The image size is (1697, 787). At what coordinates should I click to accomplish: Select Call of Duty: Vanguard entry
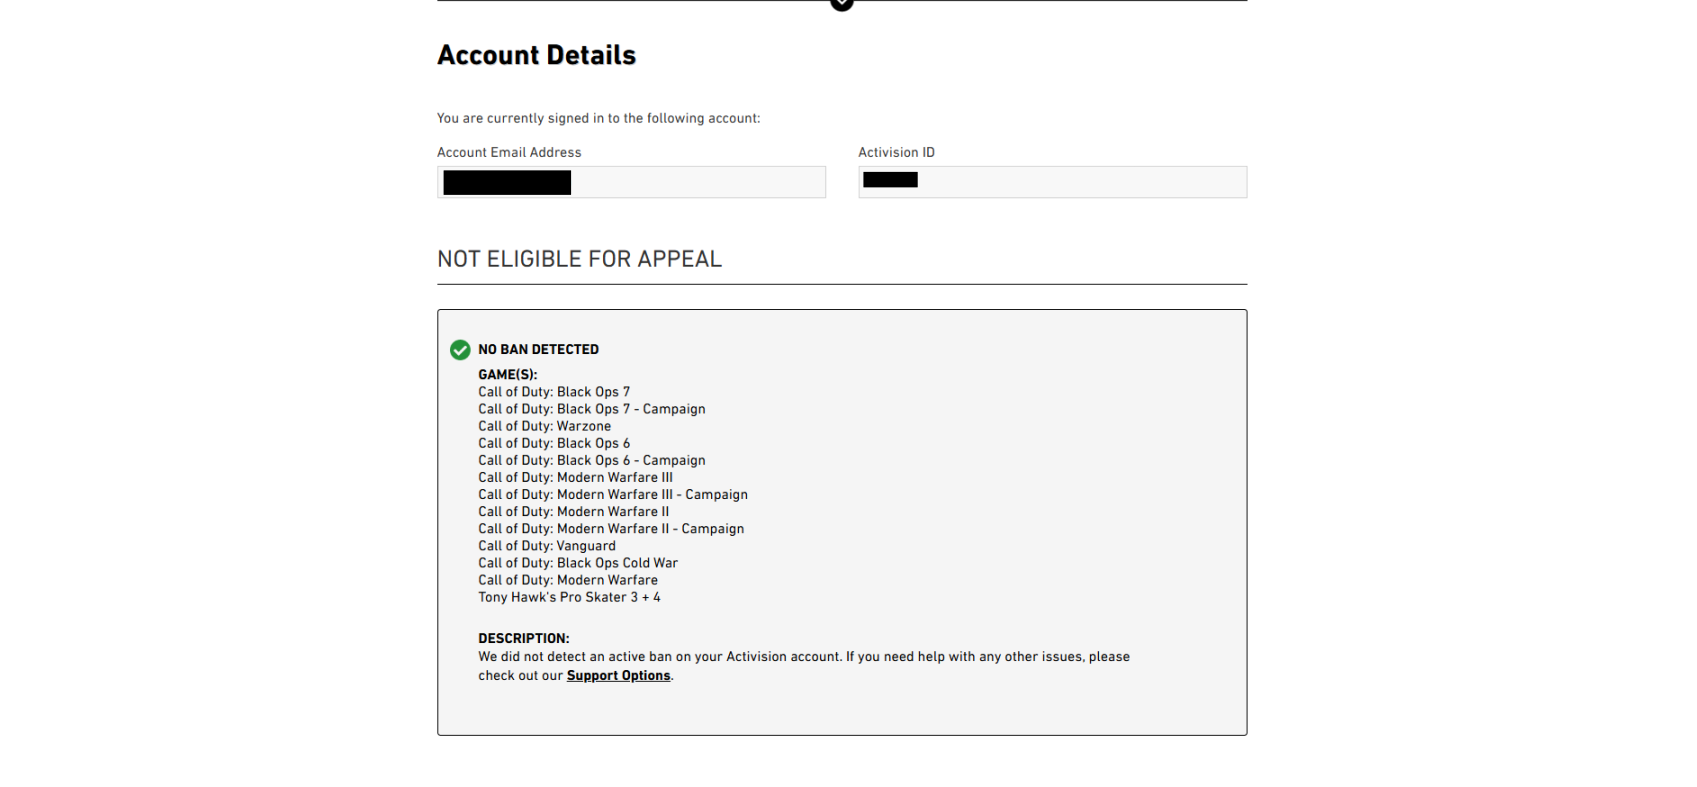point(547,546)
